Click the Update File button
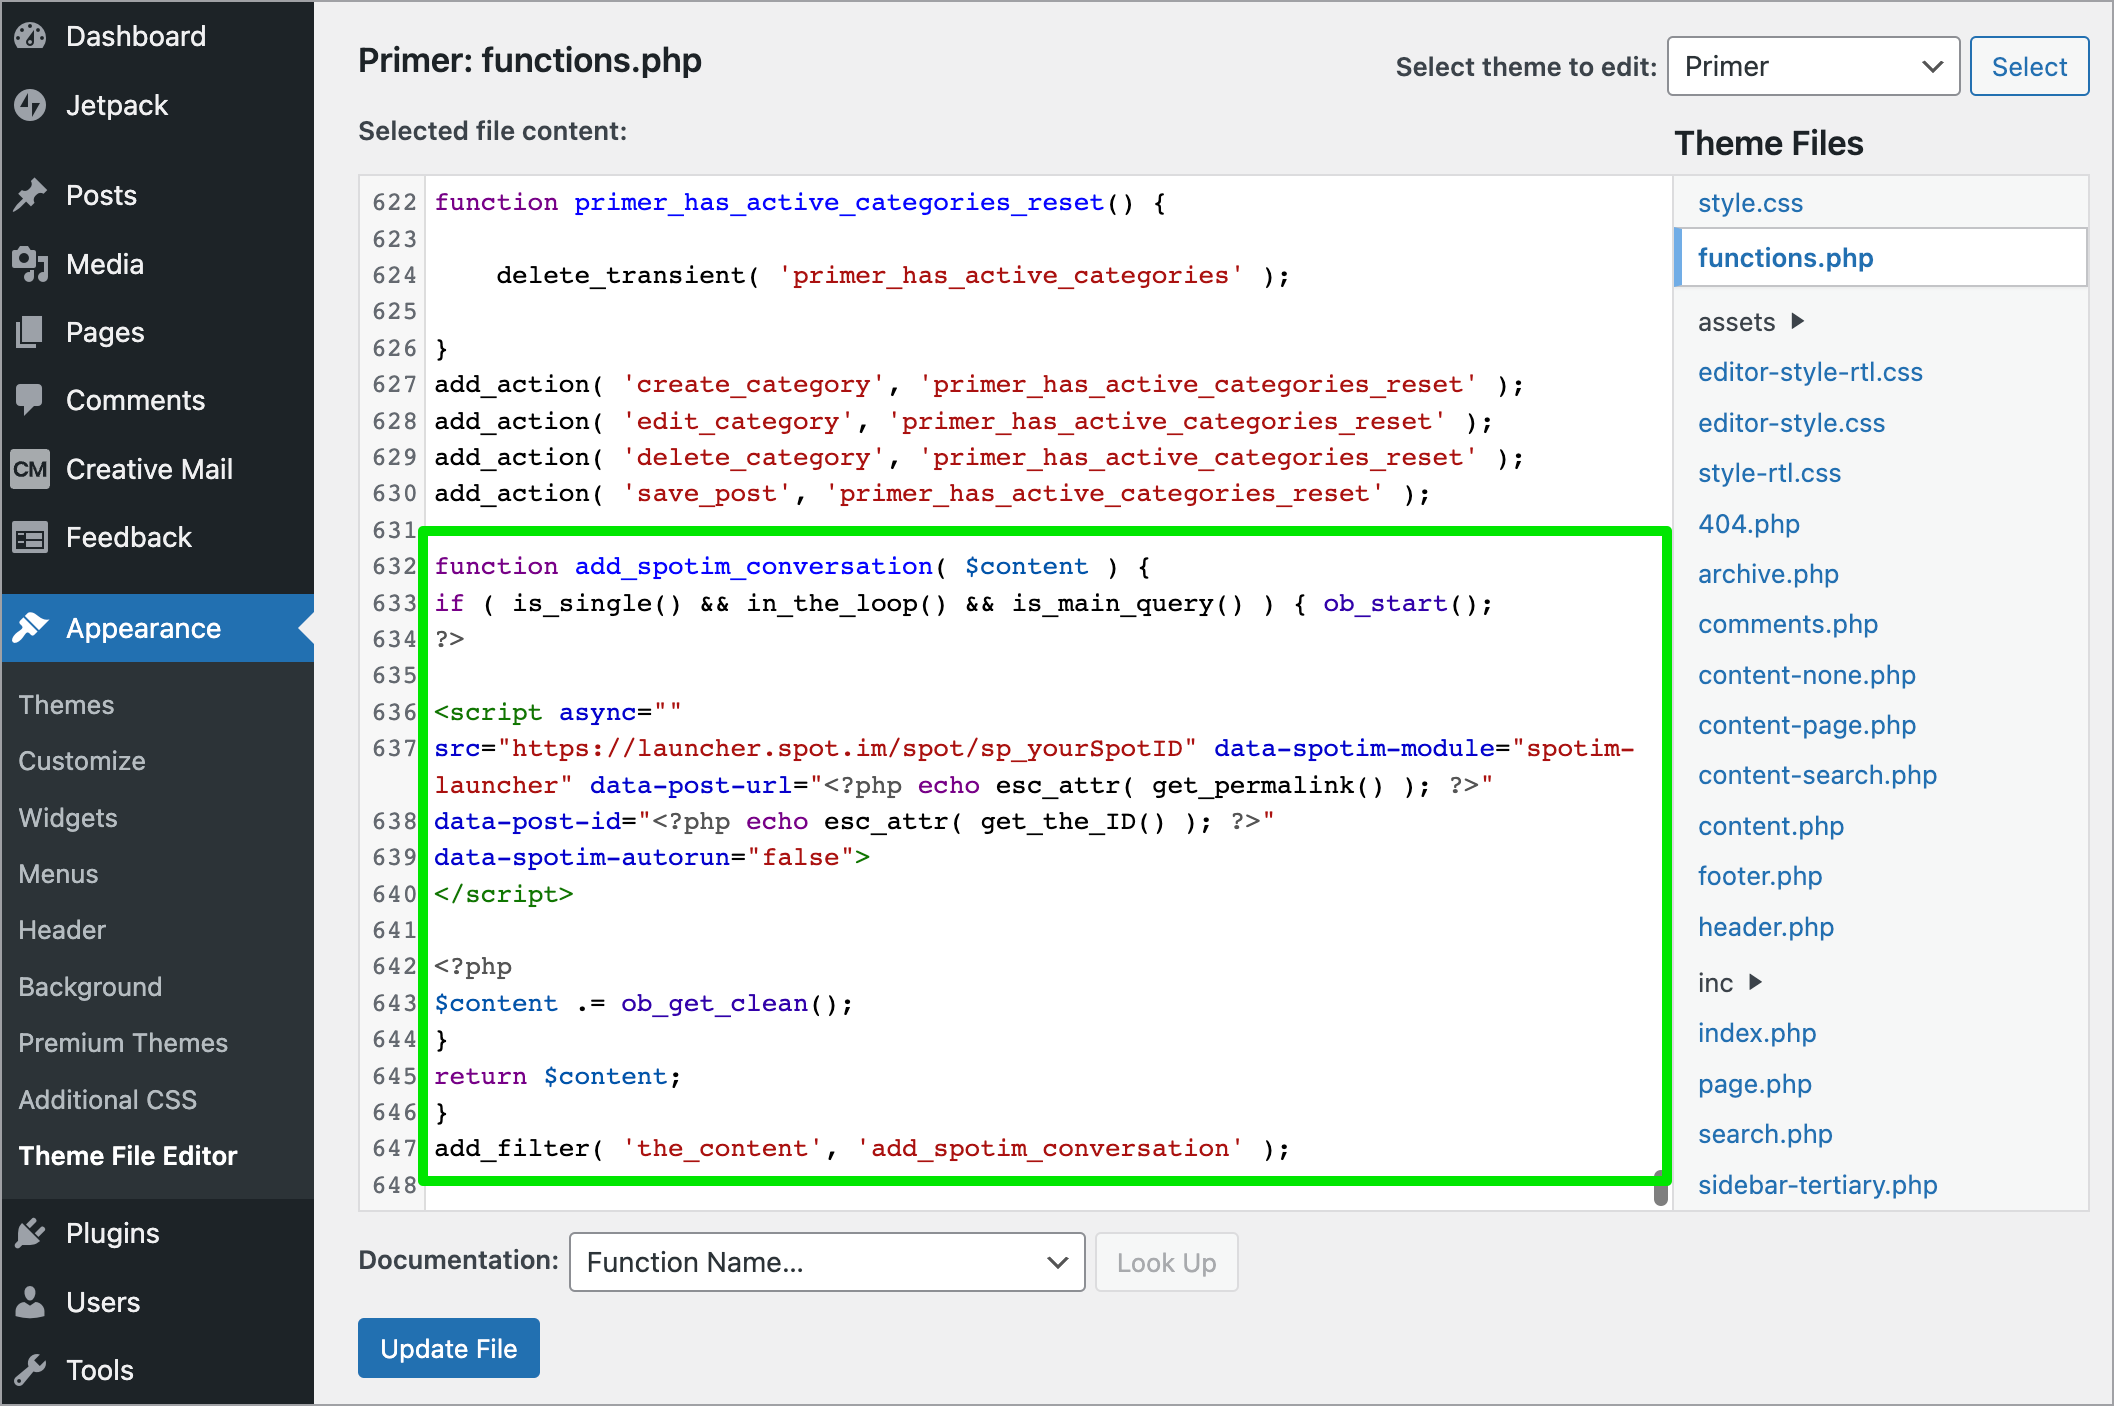 coord(449,1348)
